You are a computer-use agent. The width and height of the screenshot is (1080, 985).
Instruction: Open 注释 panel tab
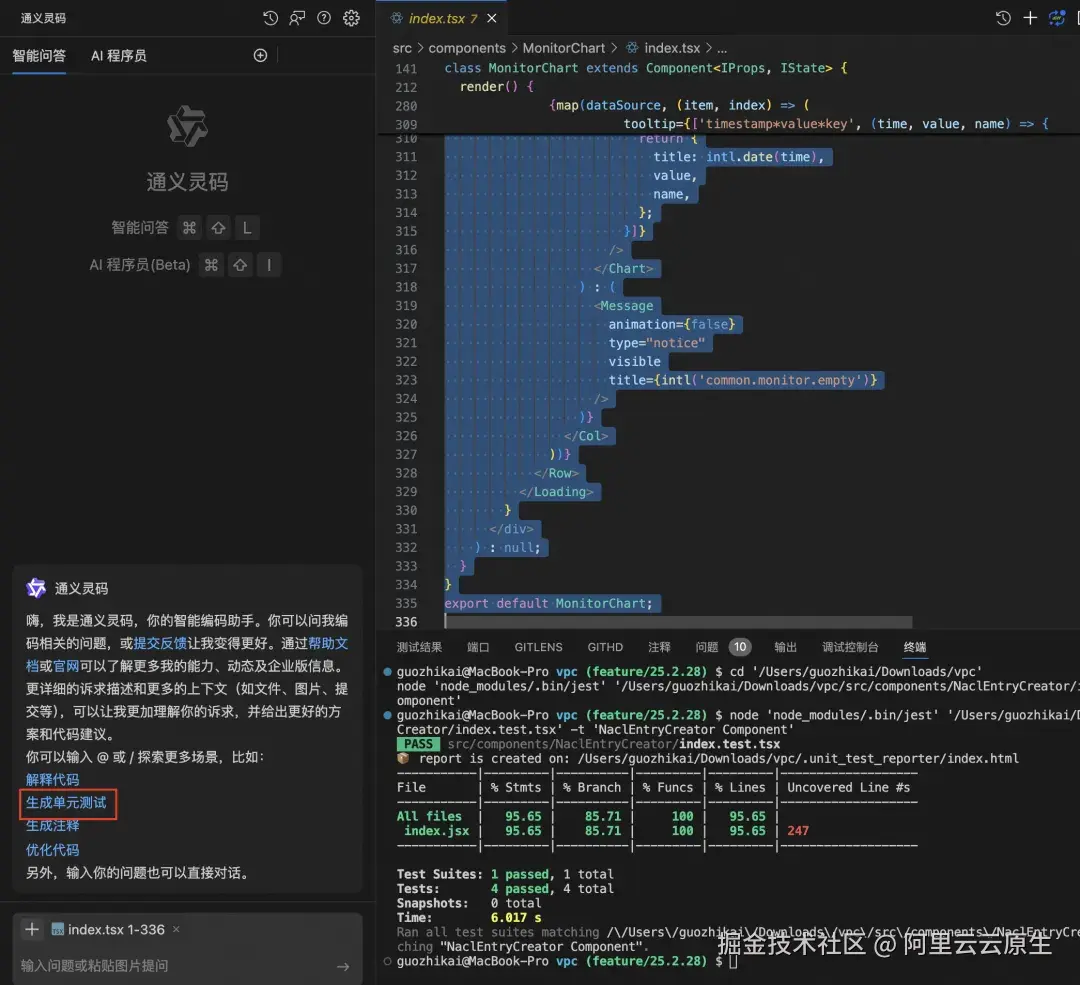tap(659, 647)
